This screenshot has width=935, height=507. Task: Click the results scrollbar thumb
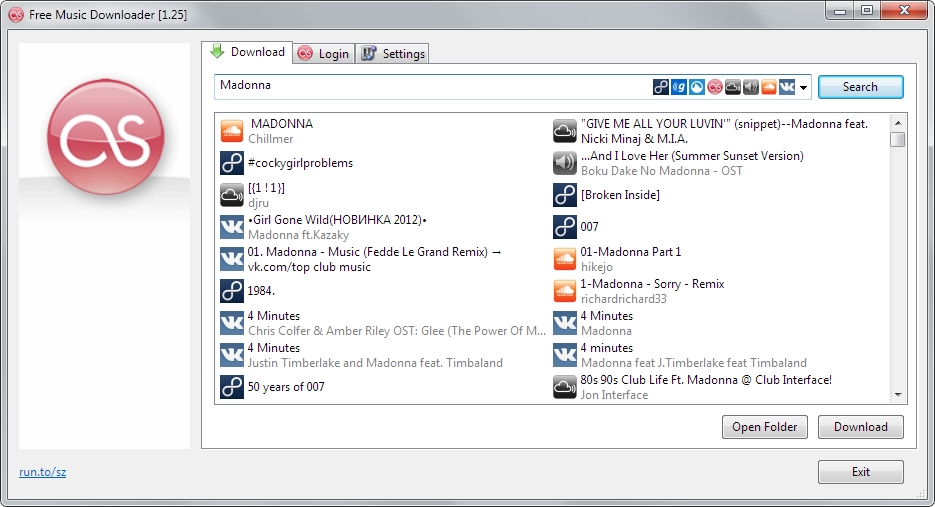897,140
